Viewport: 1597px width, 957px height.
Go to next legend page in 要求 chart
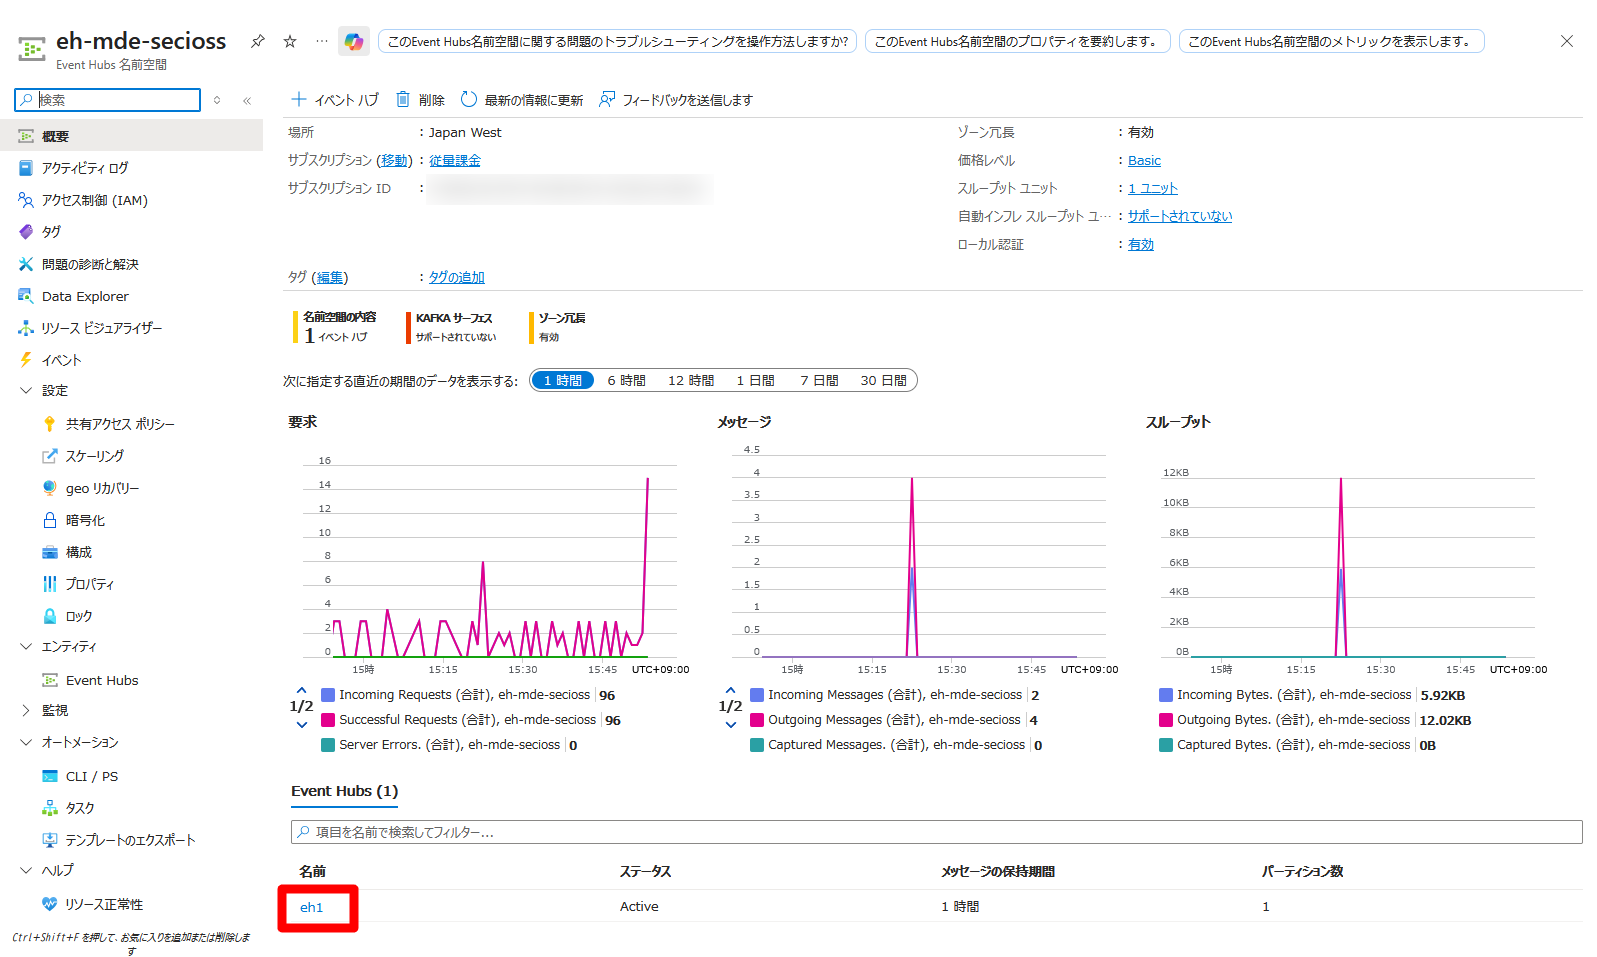click(301, 724)
